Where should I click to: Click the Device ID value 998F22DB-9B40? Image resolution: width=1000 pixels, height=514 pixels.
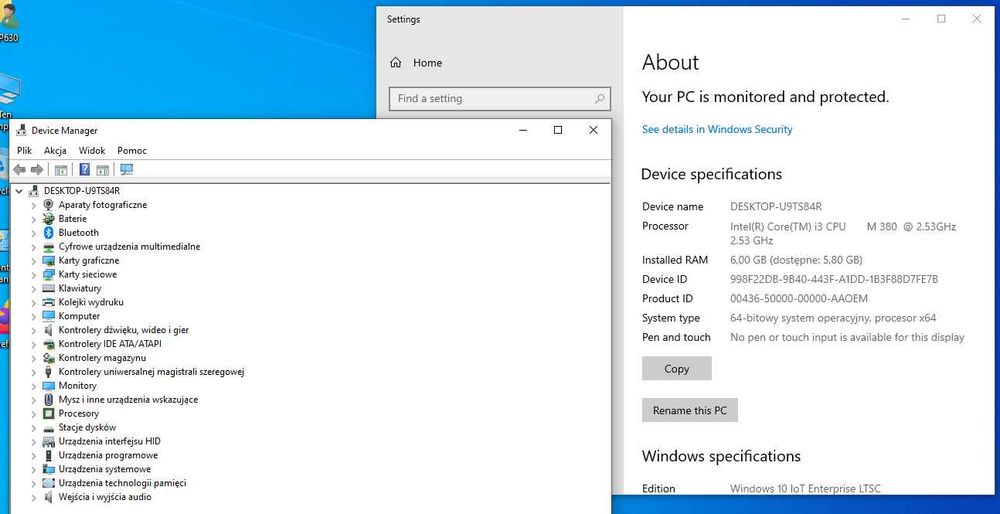tap(834, 279)
